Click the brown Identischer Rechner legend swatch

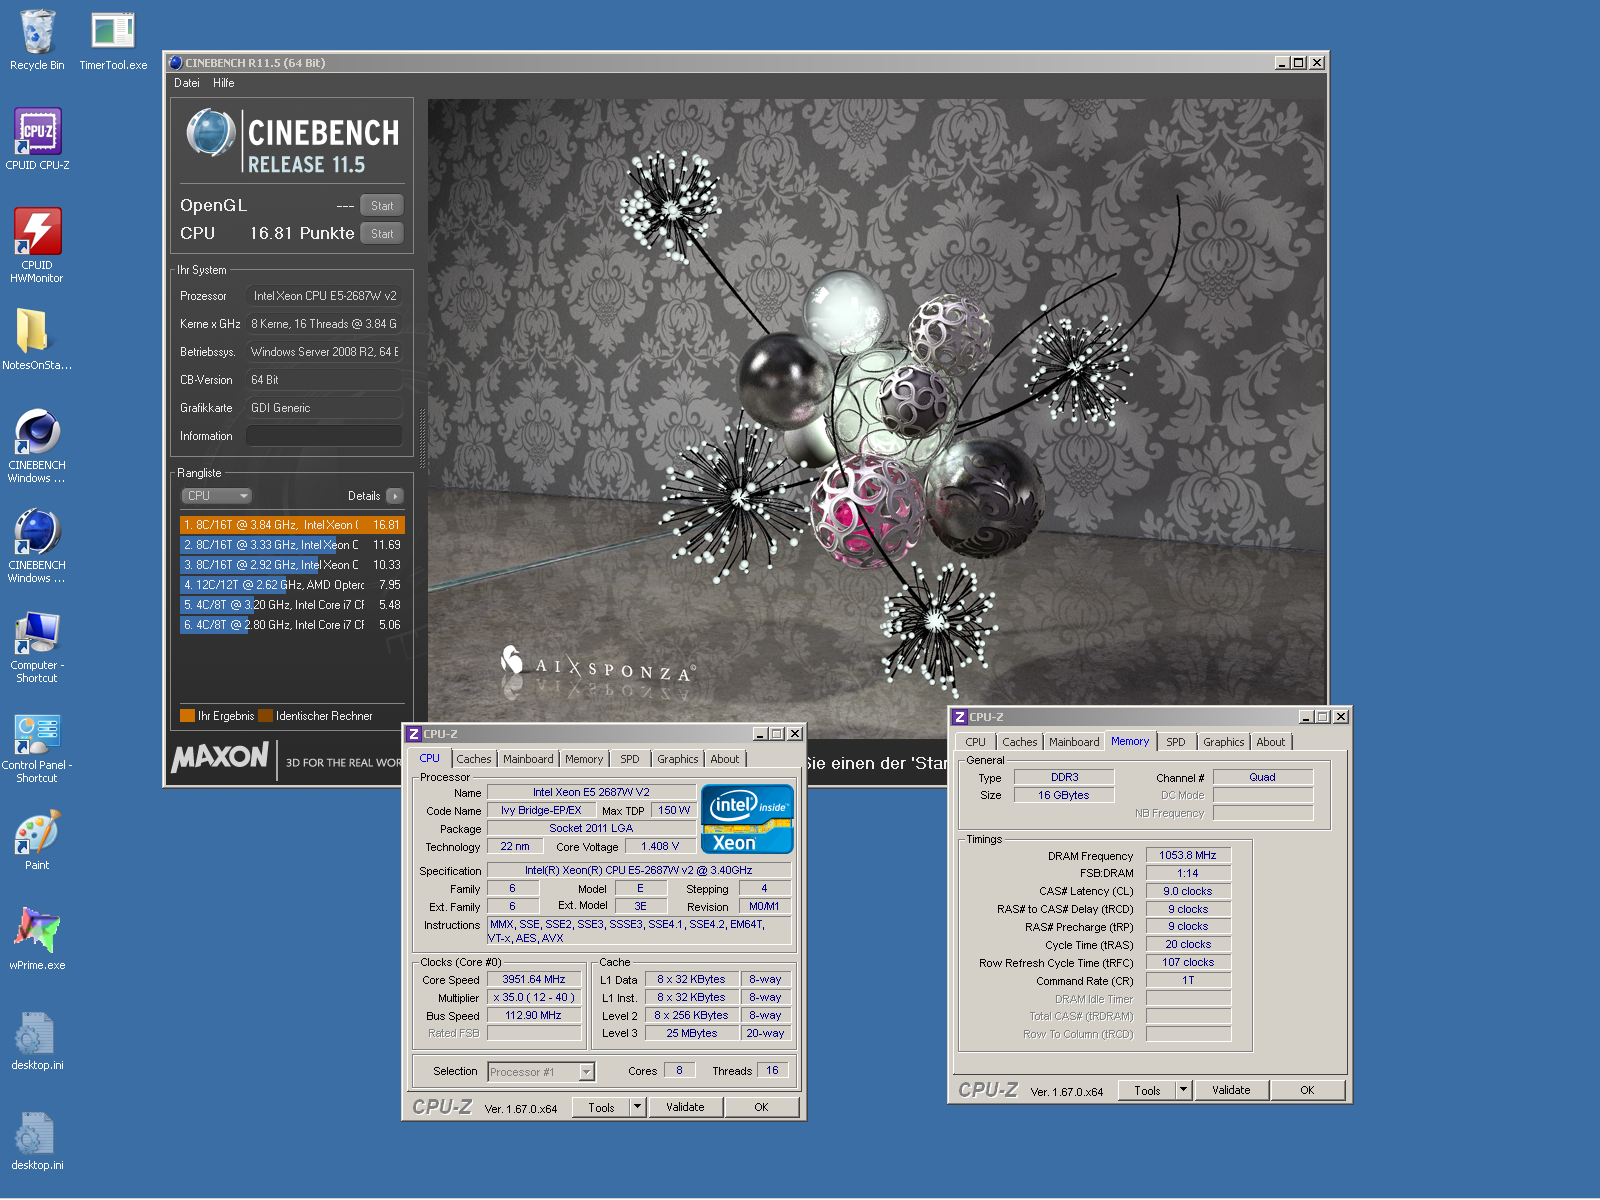click(x=265, y=716)
